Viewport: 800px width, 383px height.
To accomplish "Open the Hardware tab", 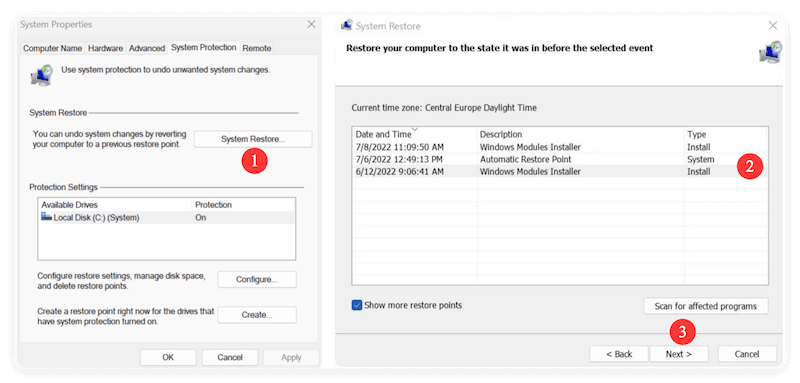I will pos(106,48).
